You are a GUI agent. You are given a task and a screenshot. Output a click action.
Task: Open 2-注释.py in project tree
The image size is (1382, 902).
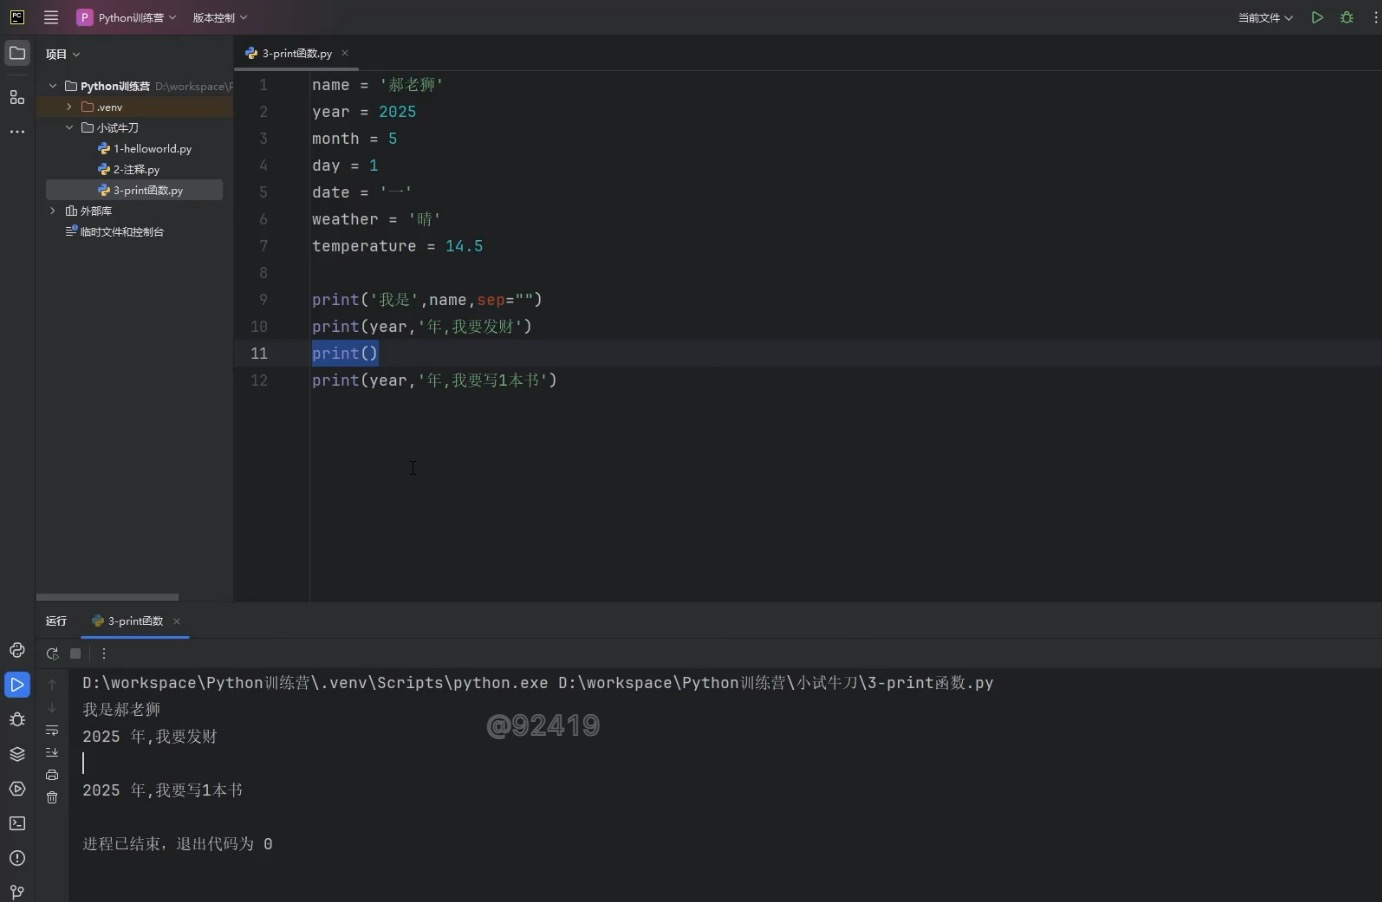136,170
